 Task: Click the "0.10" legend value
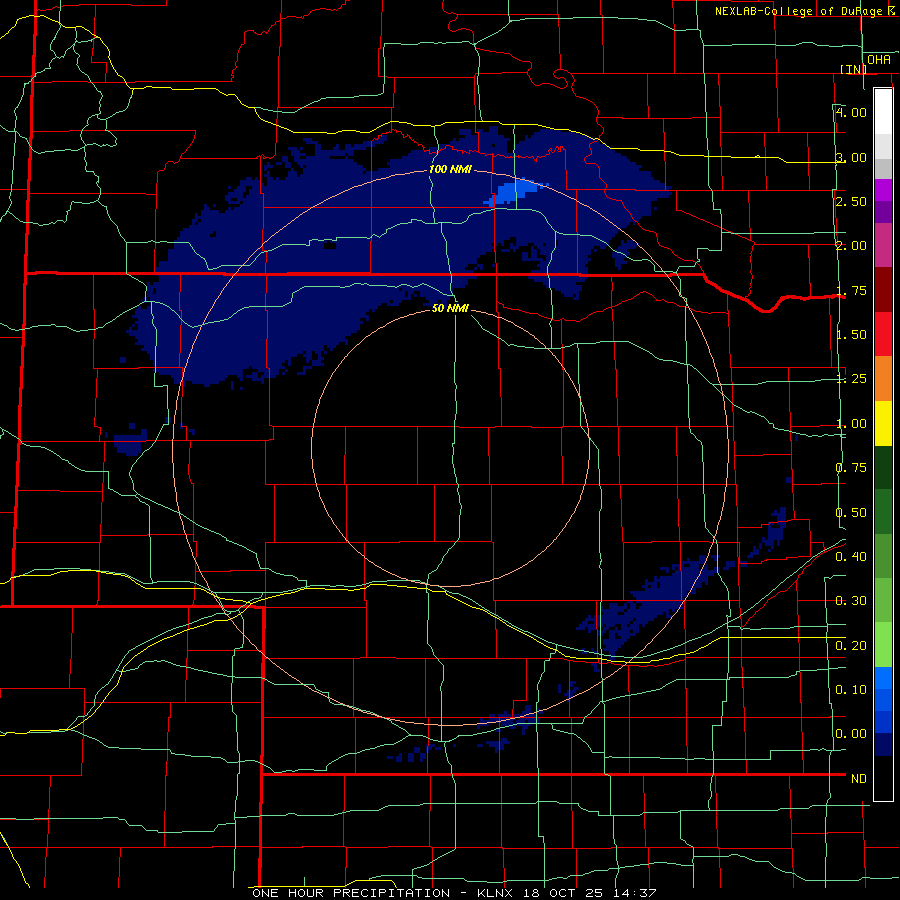tap(851, 690)
